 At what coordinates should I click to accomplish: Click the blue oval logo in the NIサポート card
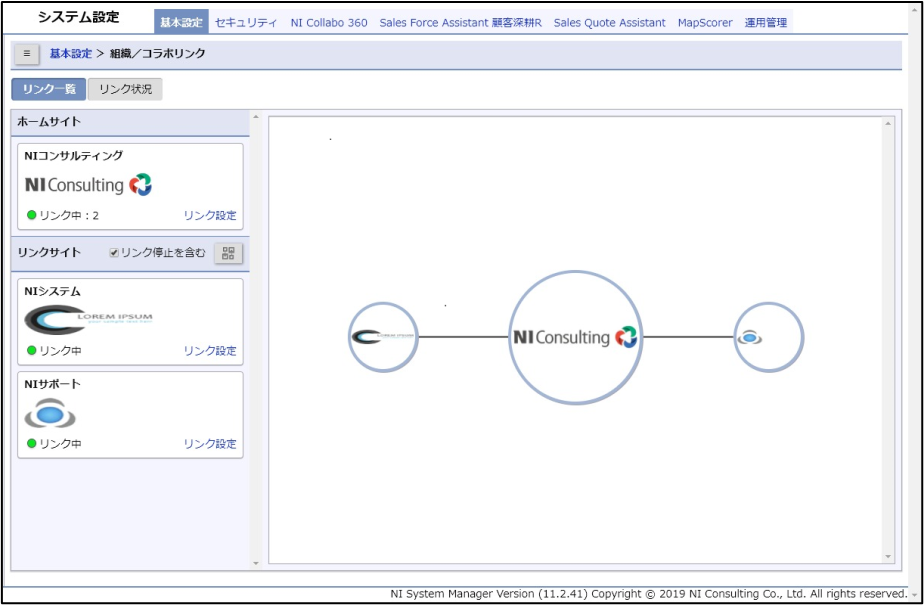pos(50,414)
